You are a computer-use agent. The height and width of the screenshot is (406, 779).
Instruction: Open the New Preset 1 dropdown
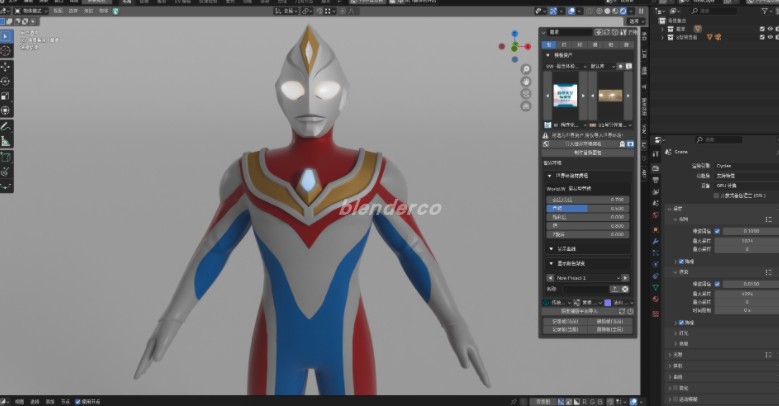[588, 278]
